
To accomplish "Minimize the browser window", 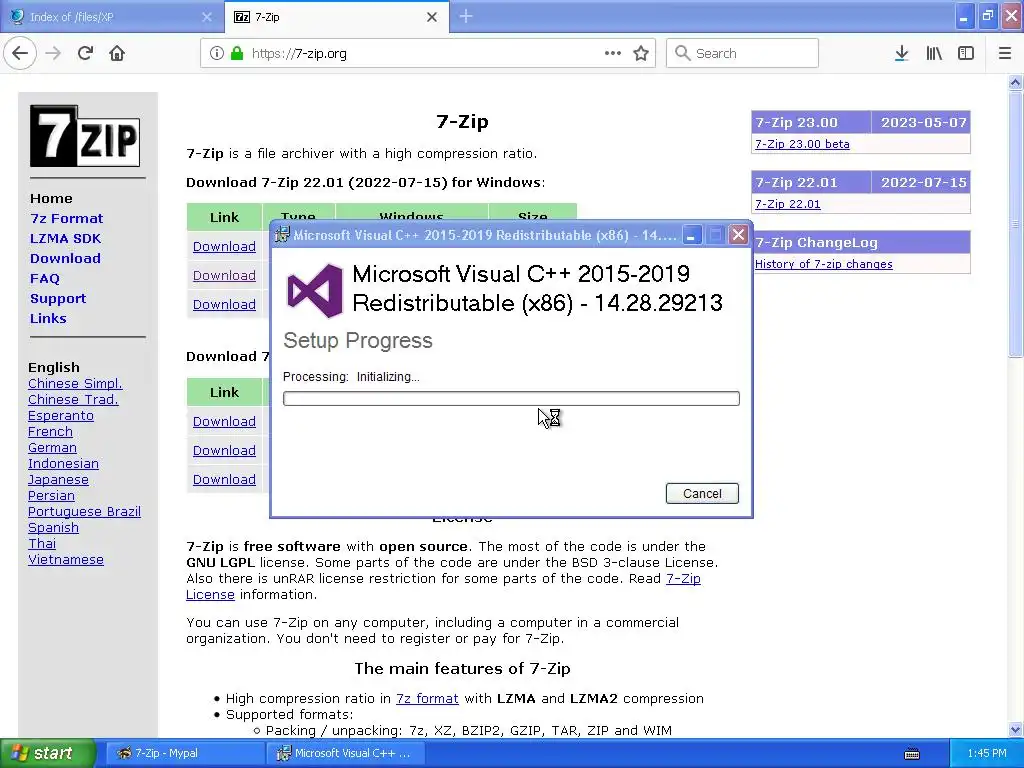I will point(963,16).
